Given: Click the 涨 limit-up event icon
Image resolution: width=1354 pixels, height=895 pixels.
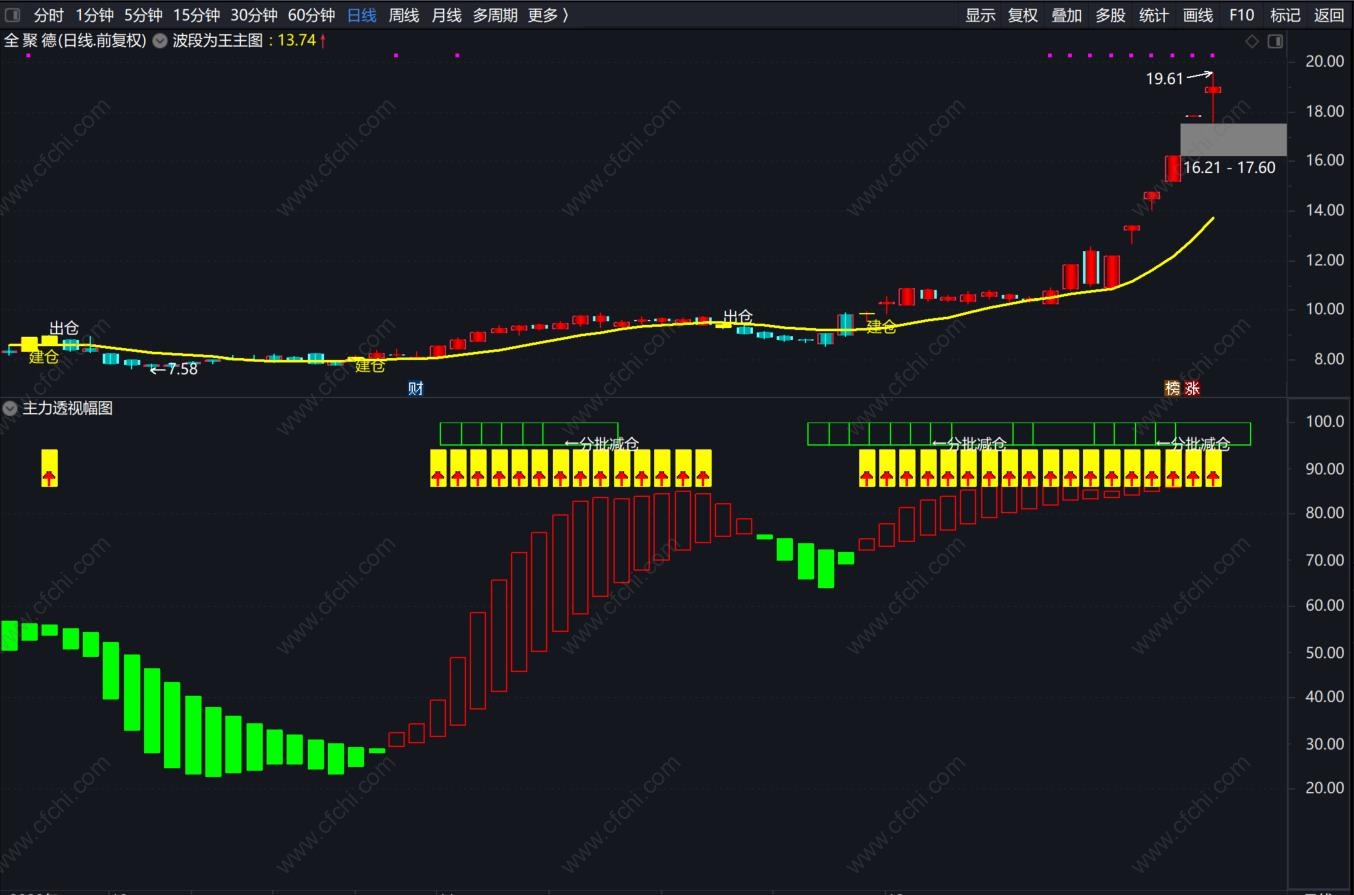Looking at the screenshot, I should click(x=1192, y=388).
